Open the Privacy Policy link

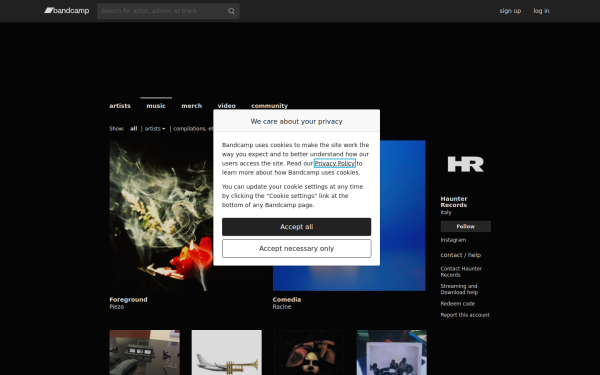point(334,163)
